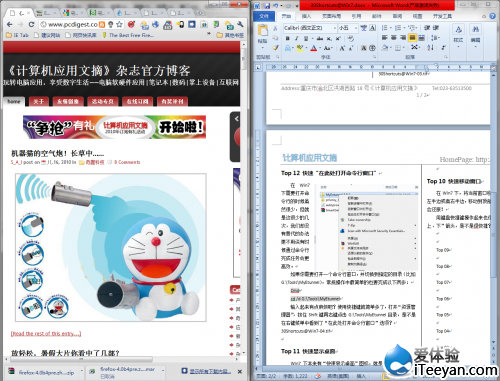Open the 文件 File tab in Word
The image size is (500, 381).
(x=264, y=16)
